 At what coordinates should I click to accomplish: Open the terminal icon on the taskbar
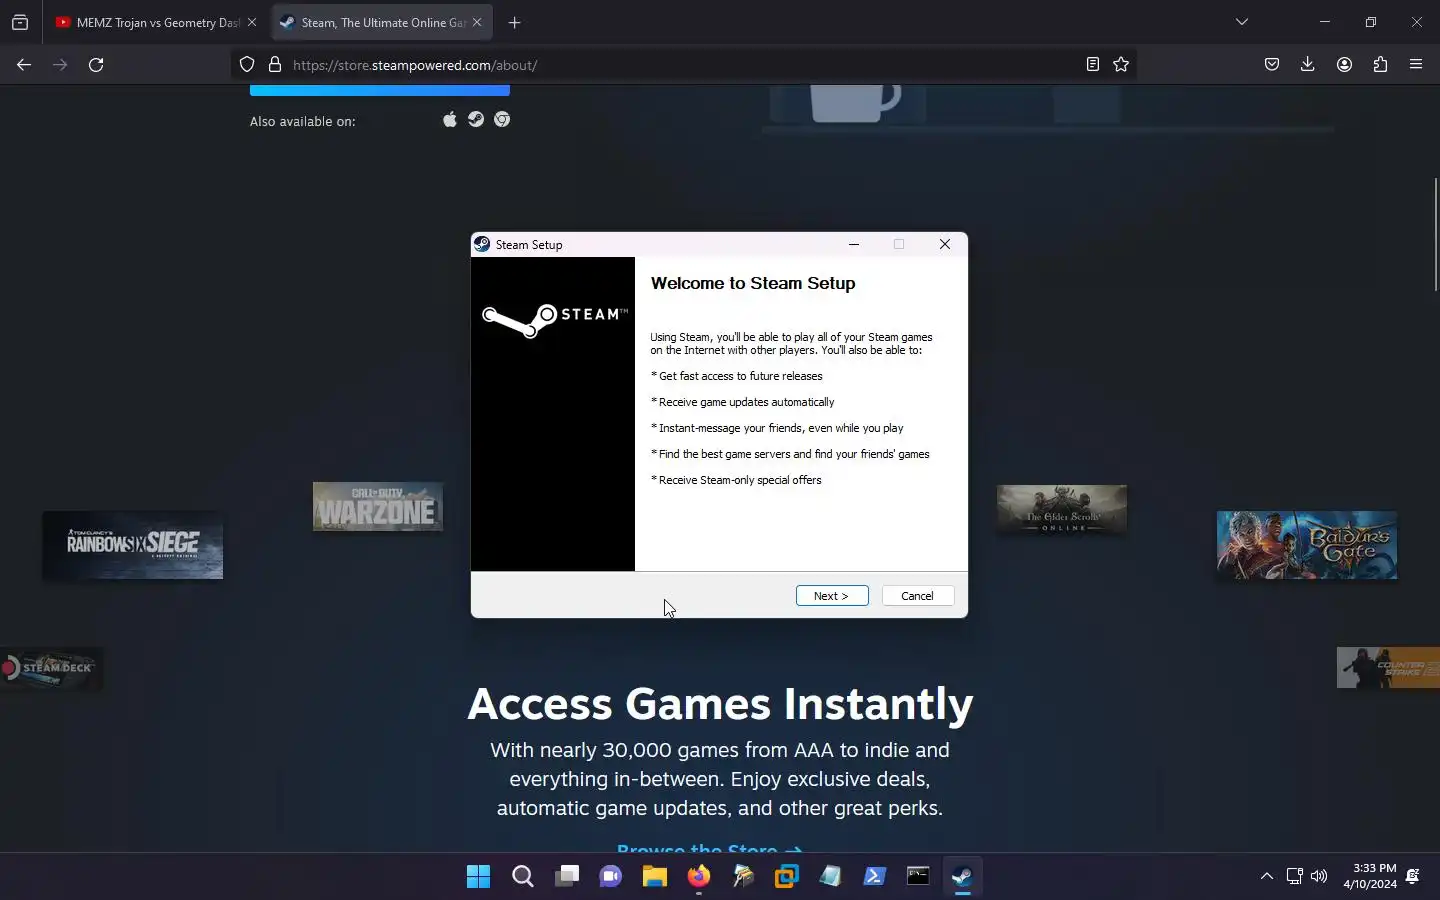pos(918,876)
